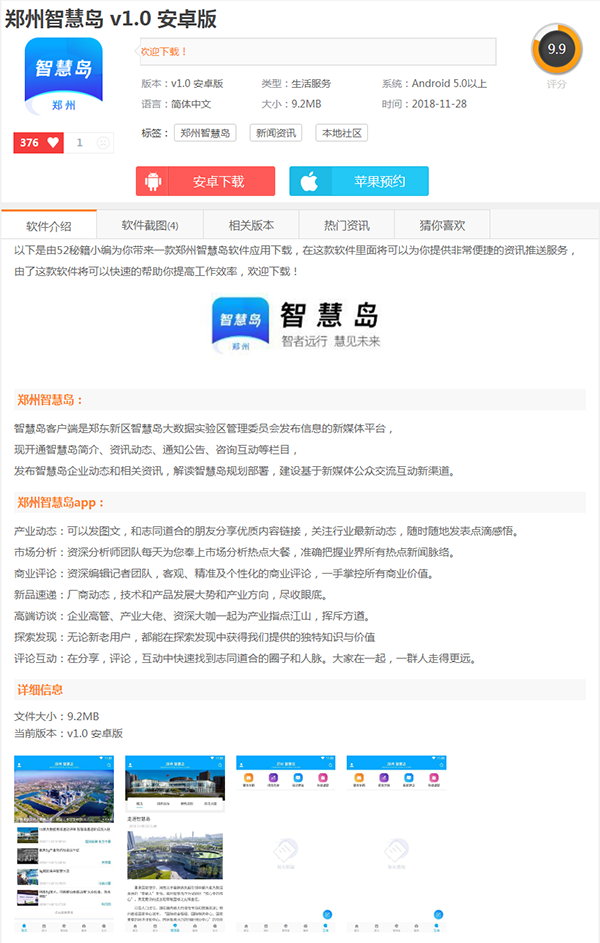Screen dimensions: 600x943
Task: Open the first app screenshot thumbnail
Action: [64, 844]
